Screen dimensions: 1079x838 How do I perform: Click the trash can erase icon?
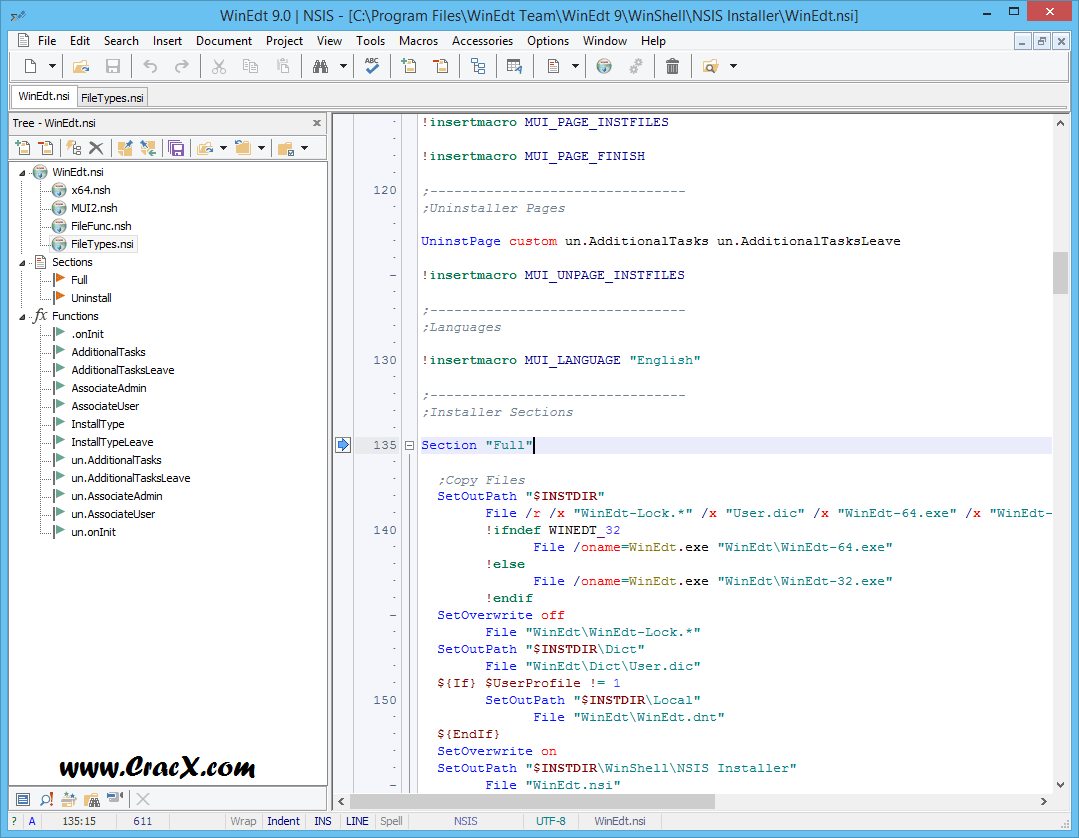pyautogui.click(x=672, y=67)
